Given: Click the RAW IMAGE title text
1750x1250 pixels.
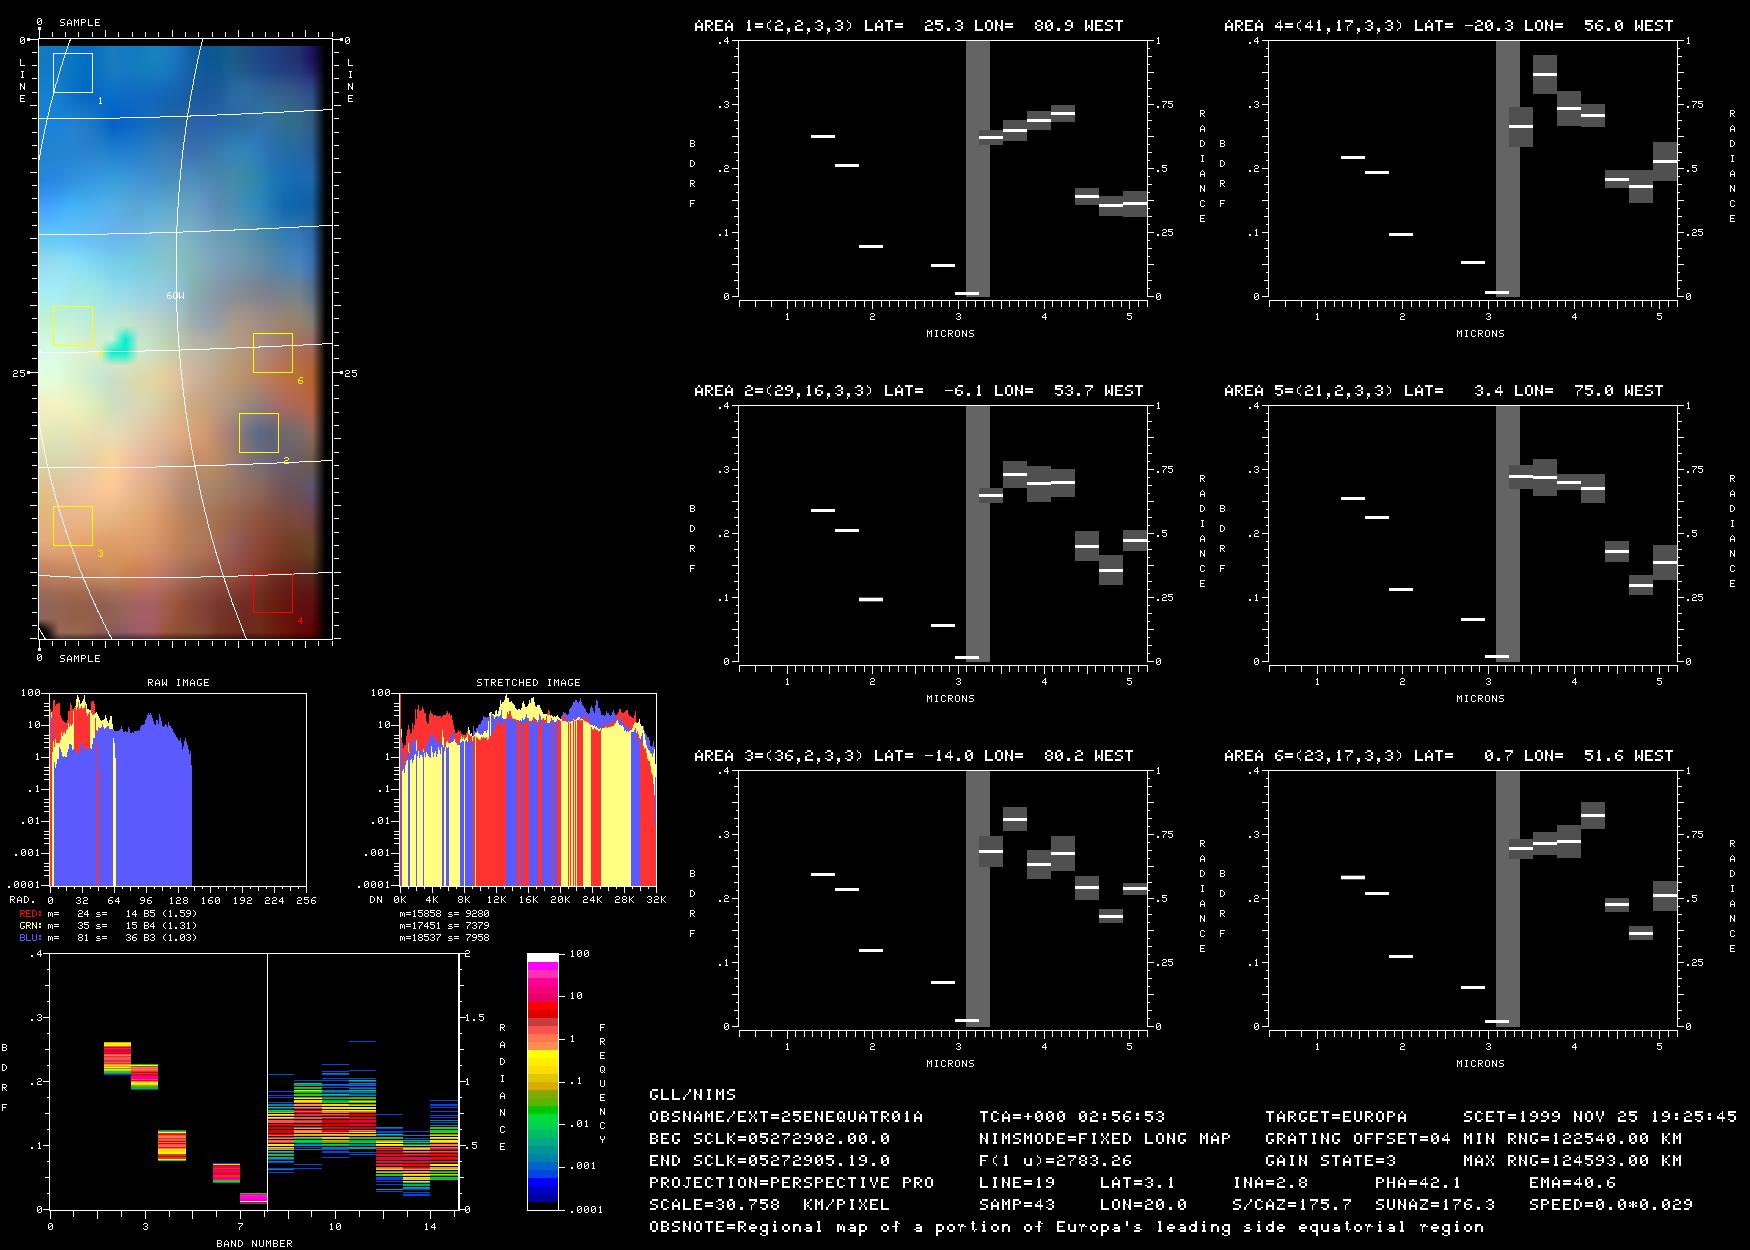Looking at the screenshot, I should point(178,683).
